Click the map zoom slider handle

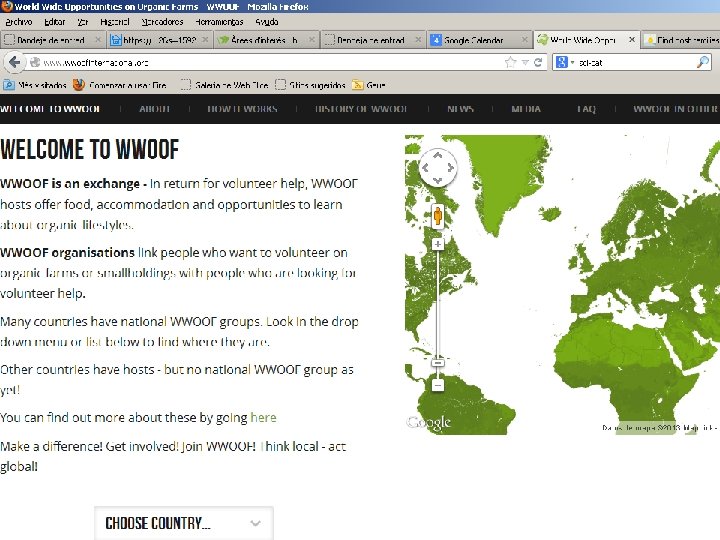pyautogui.click(x=438, y=363)
